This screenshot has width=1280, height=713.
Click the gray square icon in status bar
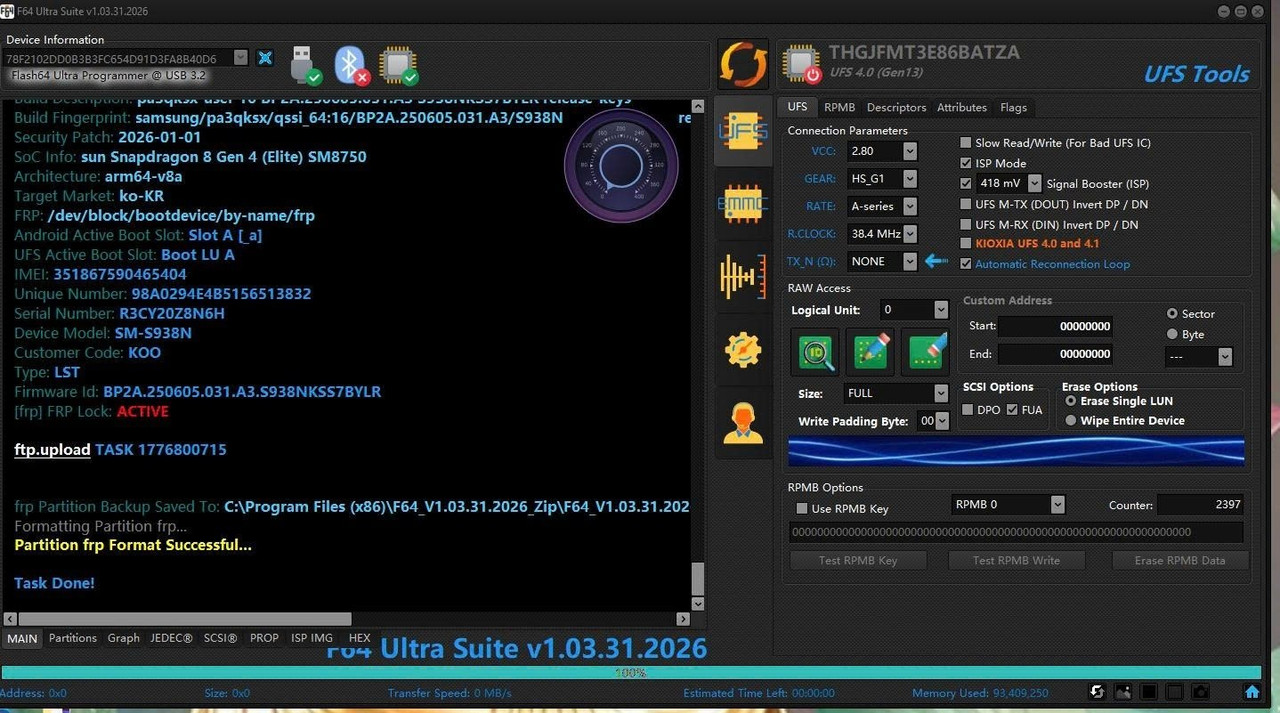(1175, 692)
